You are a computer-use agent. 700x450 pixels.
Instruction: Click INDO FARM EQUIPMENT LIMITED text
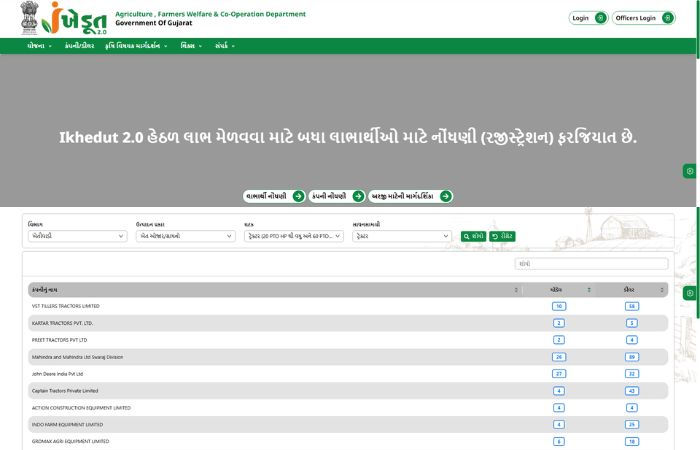point(67,425)
